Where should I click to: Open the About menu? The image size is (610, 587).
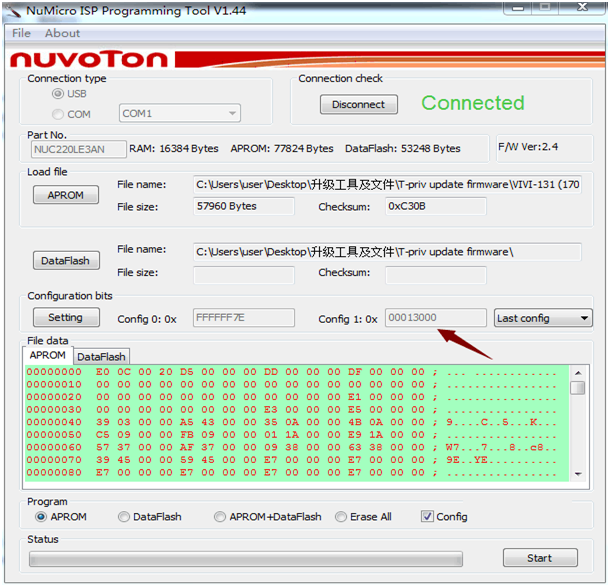(62, 33)
